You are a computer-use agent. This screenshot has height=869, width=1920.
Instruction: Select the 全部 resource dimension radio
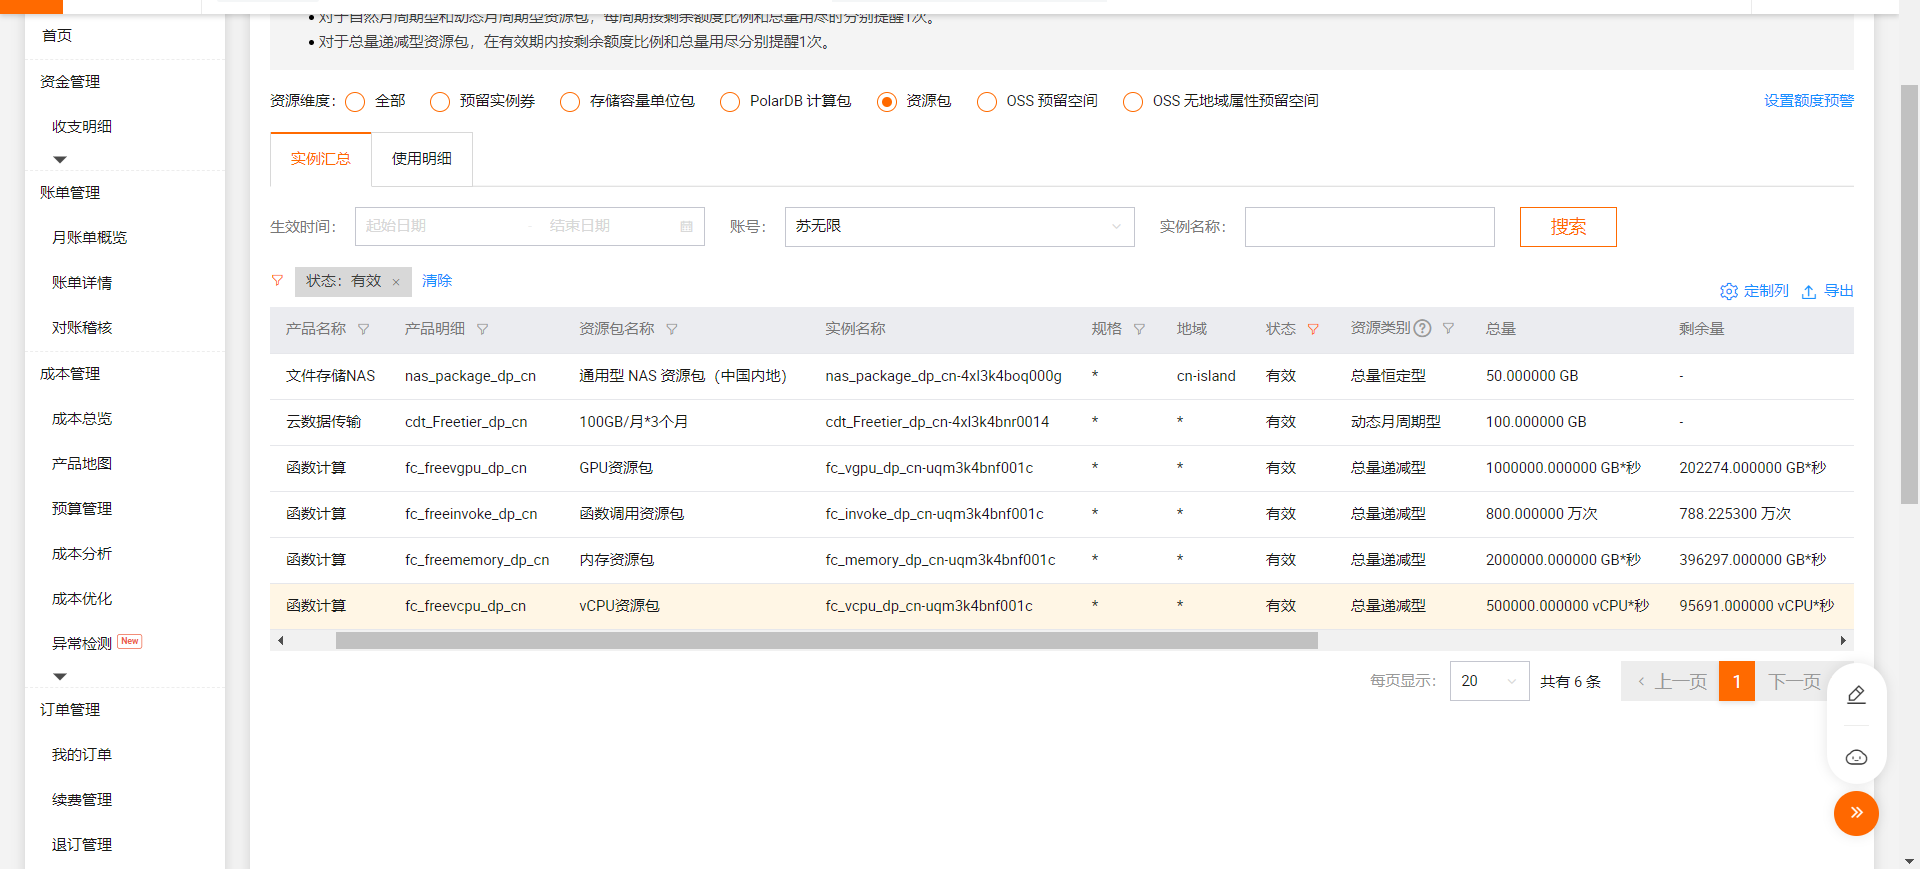[x=355, y=102]
